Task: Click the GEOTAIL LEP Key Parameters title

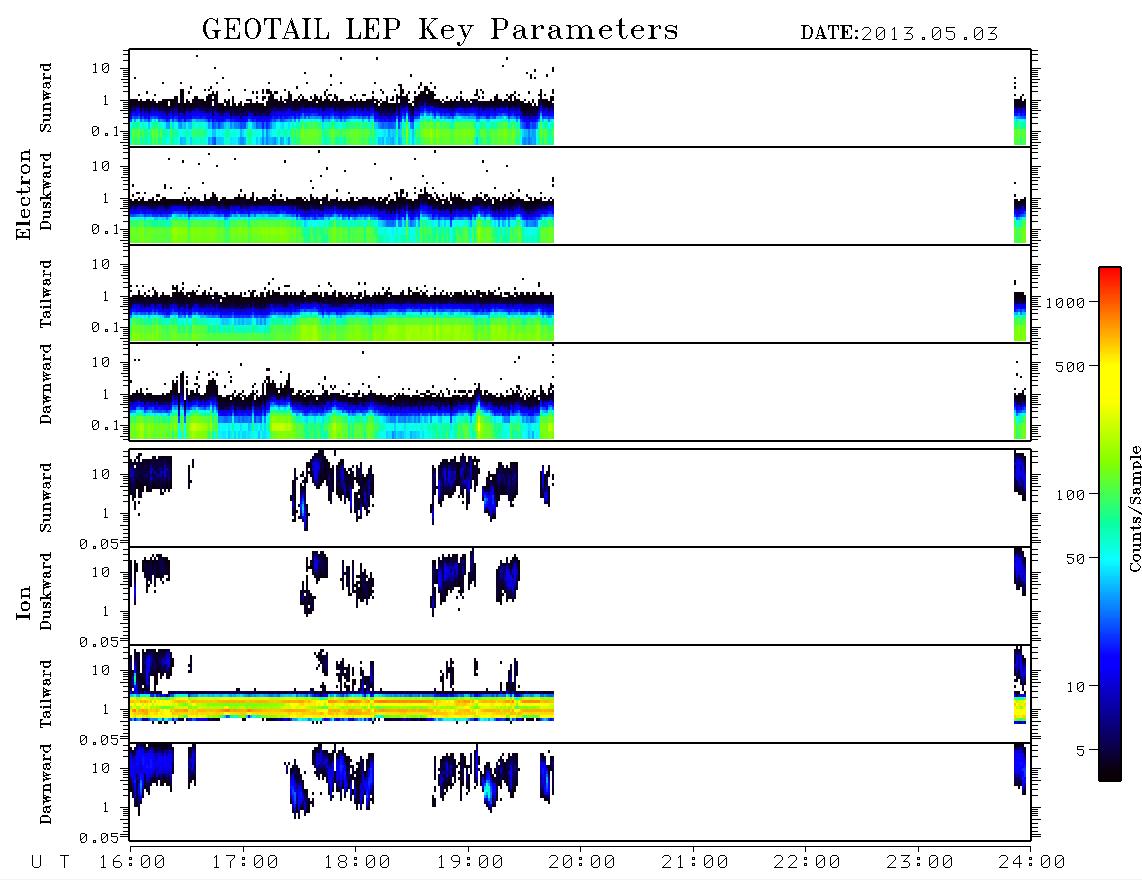Action: [440, 30]
